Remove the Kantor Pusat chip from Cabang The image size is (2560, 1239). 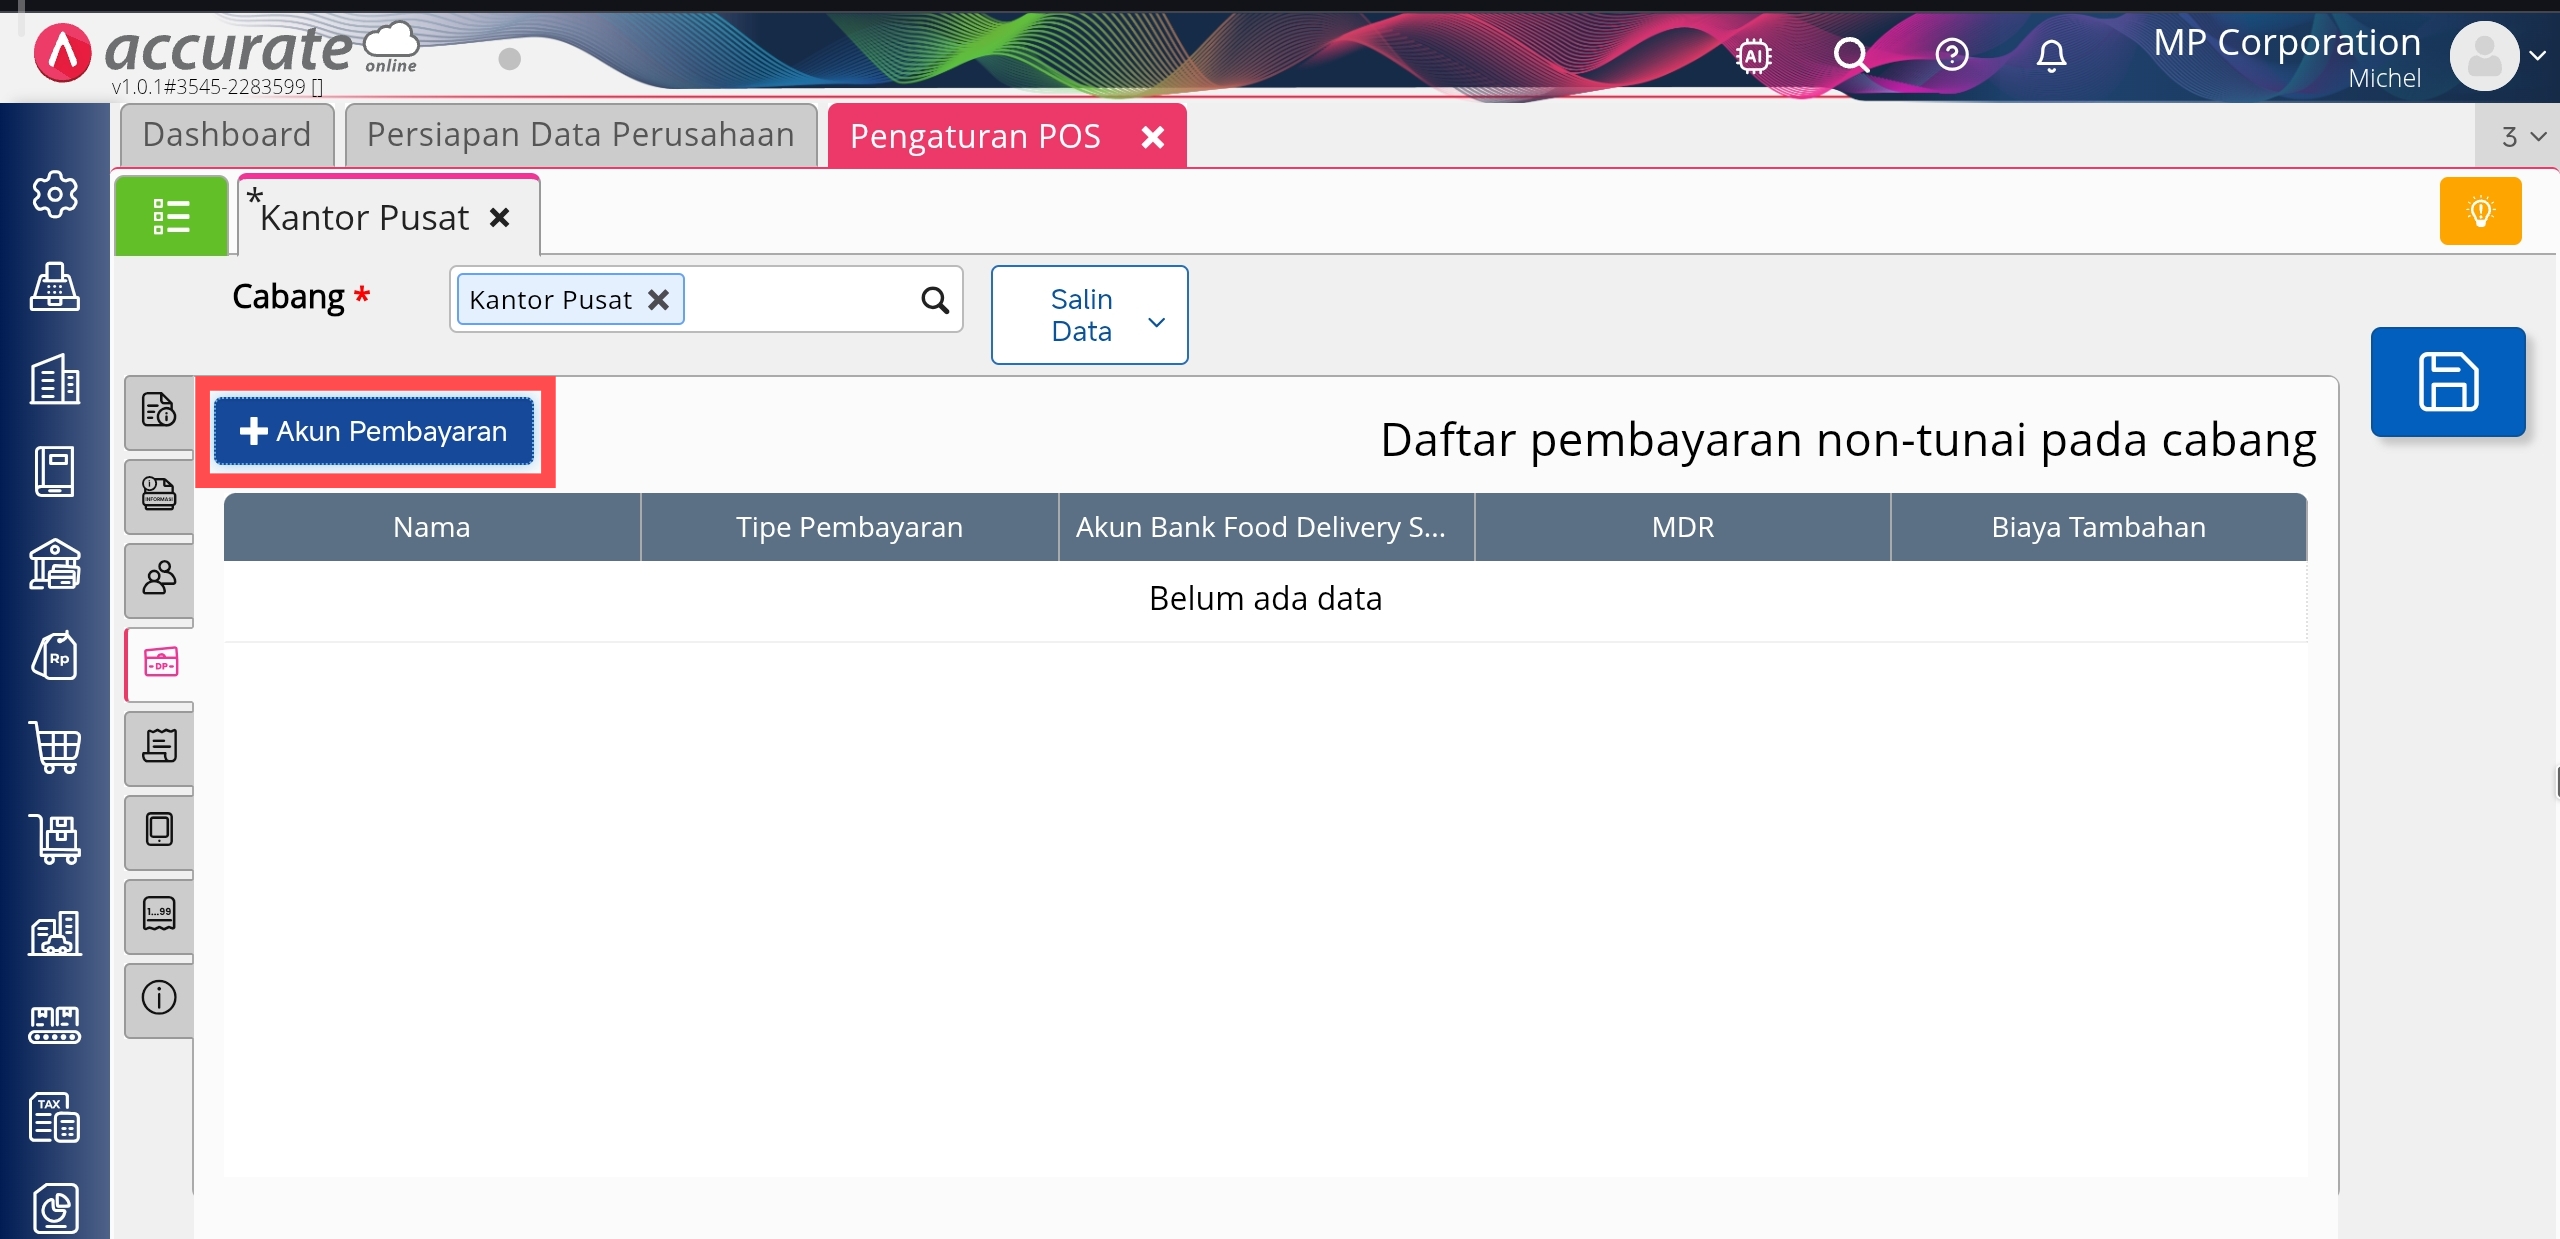pos(658,300)
